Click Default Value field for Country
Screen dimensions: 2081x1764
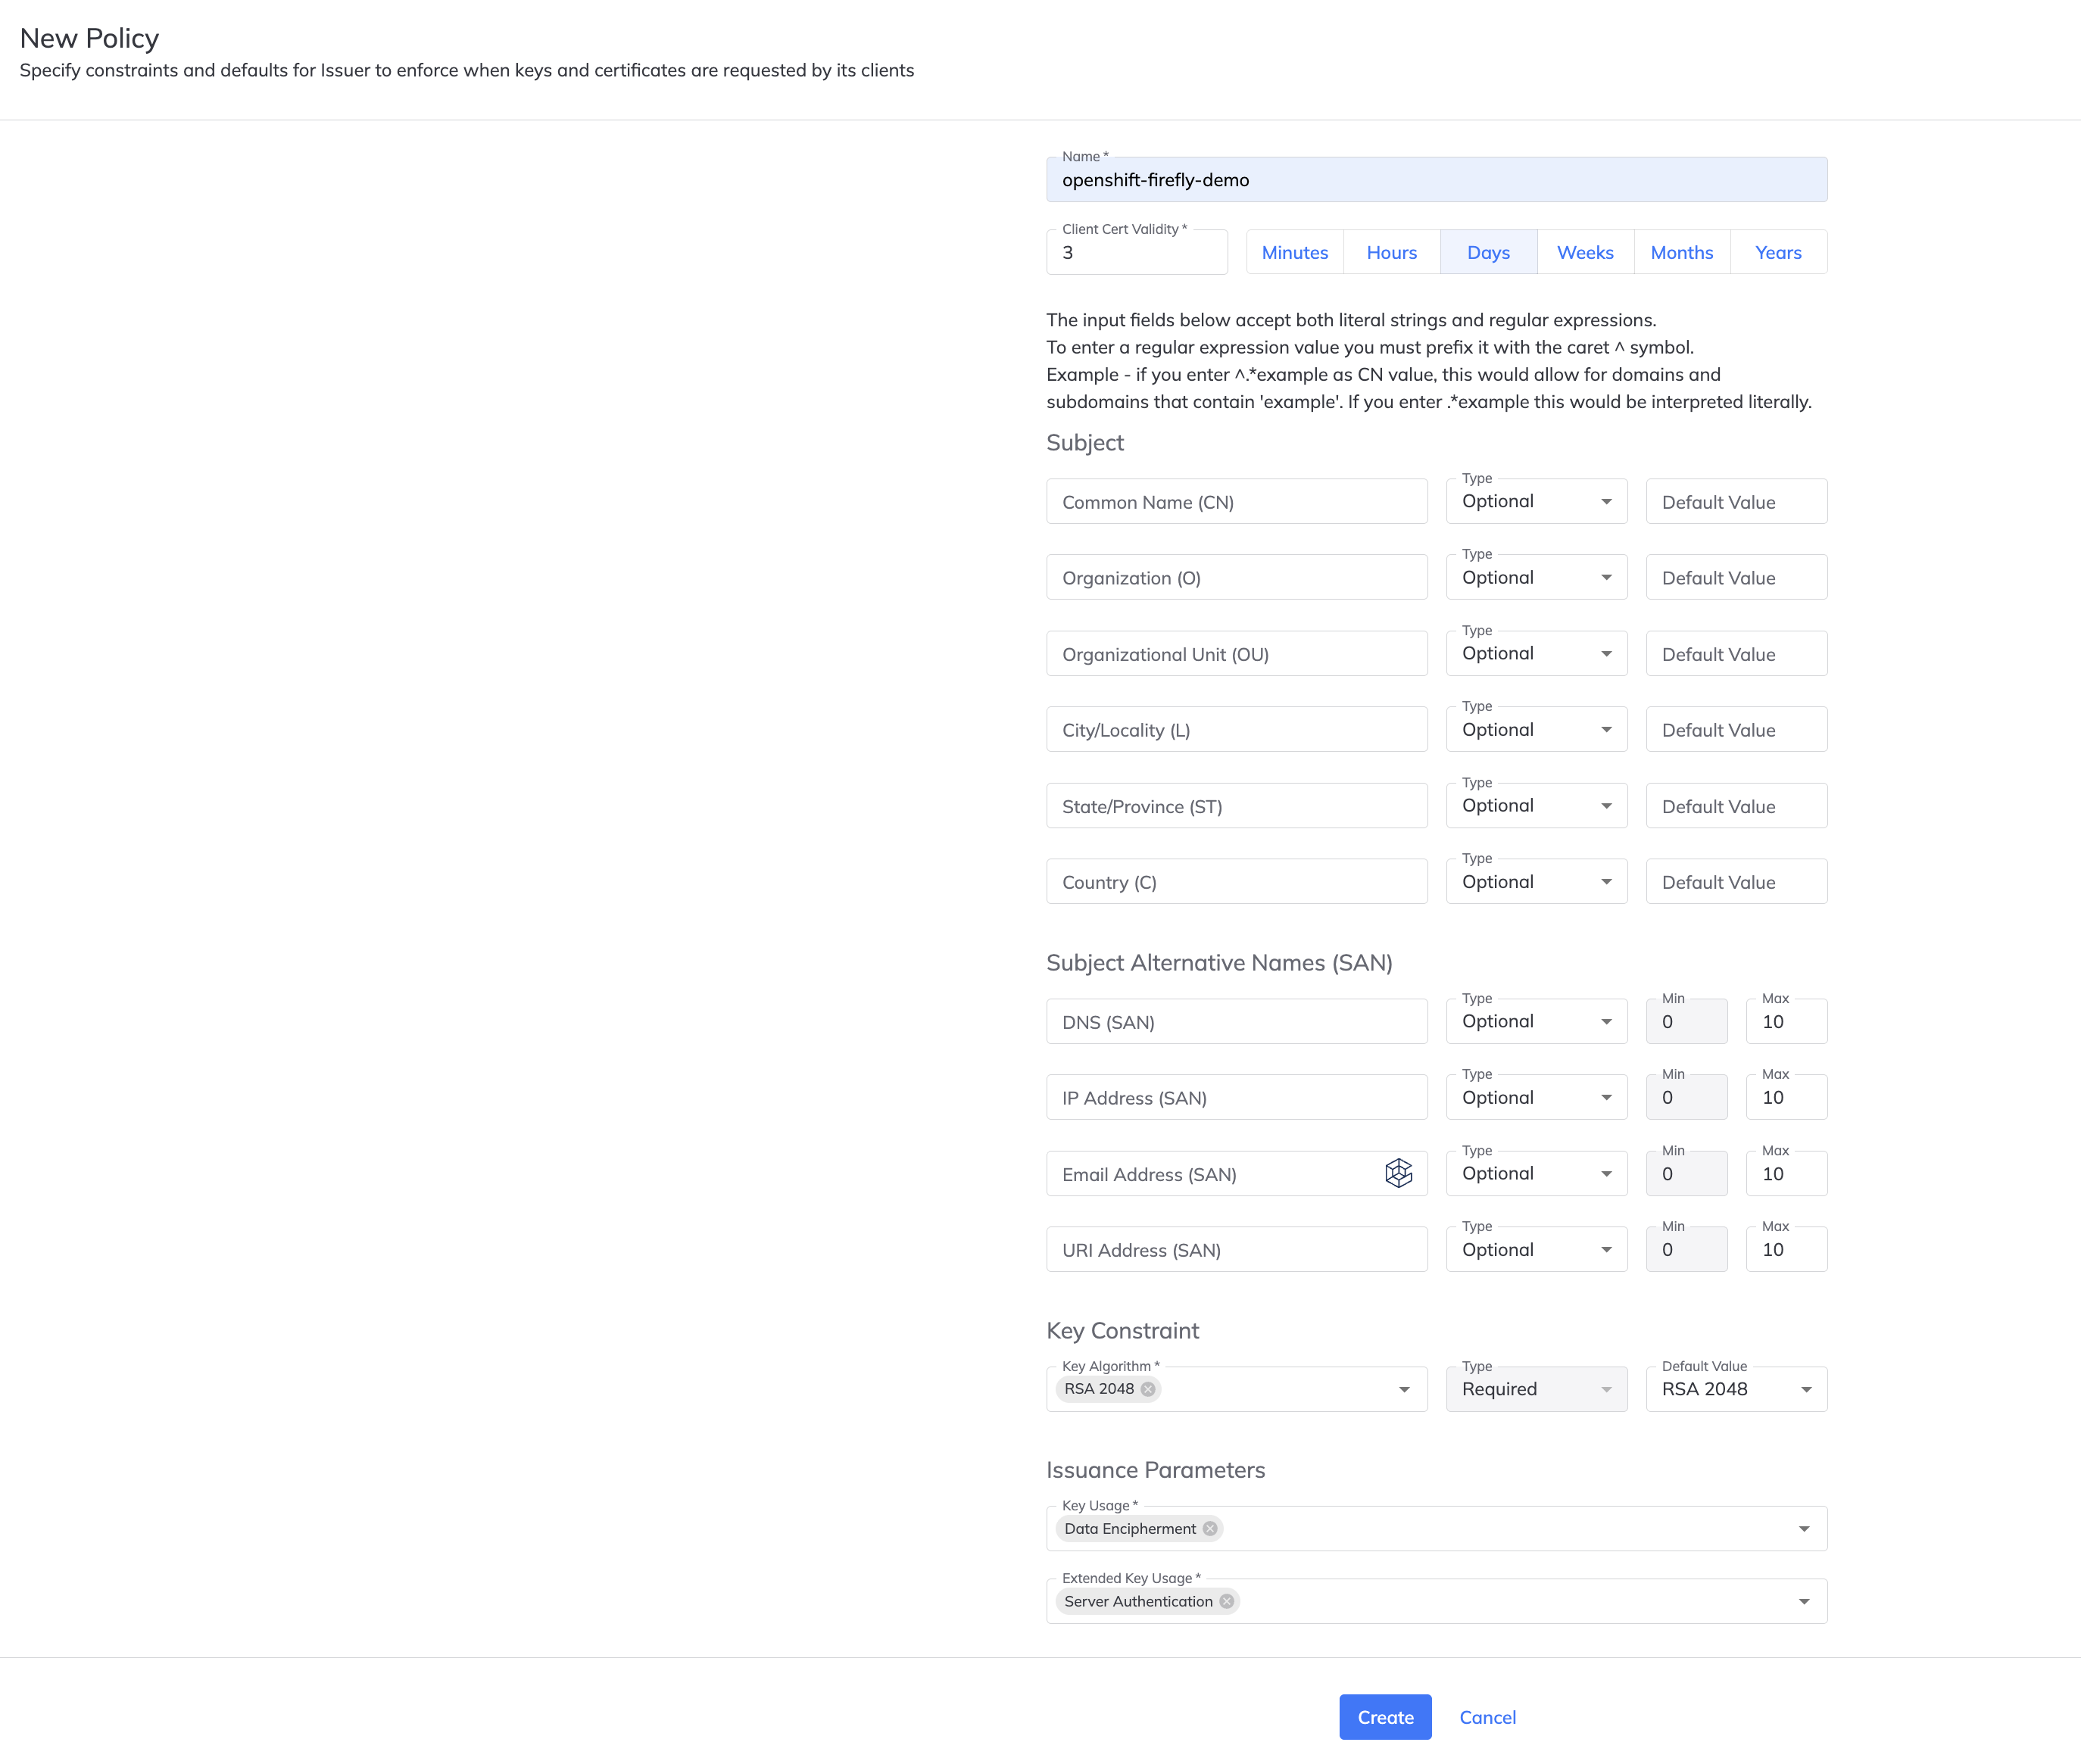1737,881
